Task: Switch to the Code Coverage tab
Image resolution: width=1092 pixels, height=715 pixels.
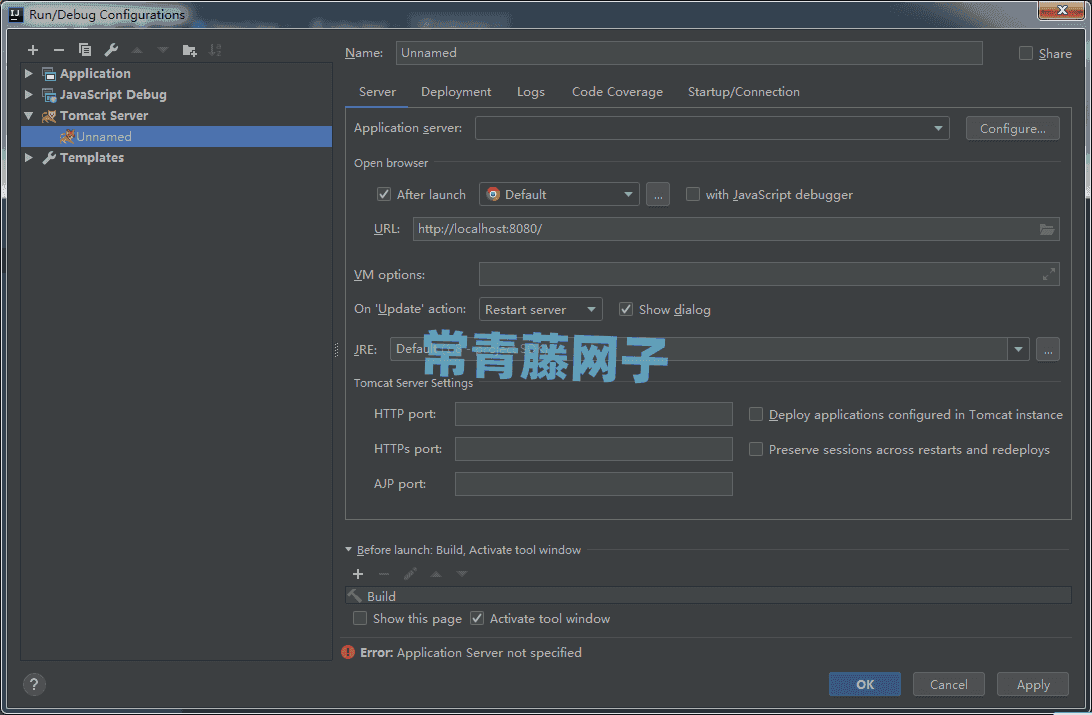Action: [x=618, y=92]
